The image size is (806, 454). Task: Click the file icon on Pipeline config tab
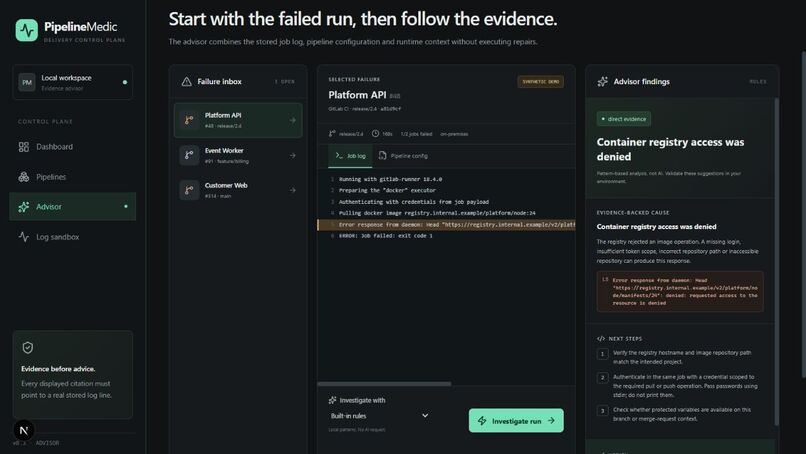[x=382, y=155]
